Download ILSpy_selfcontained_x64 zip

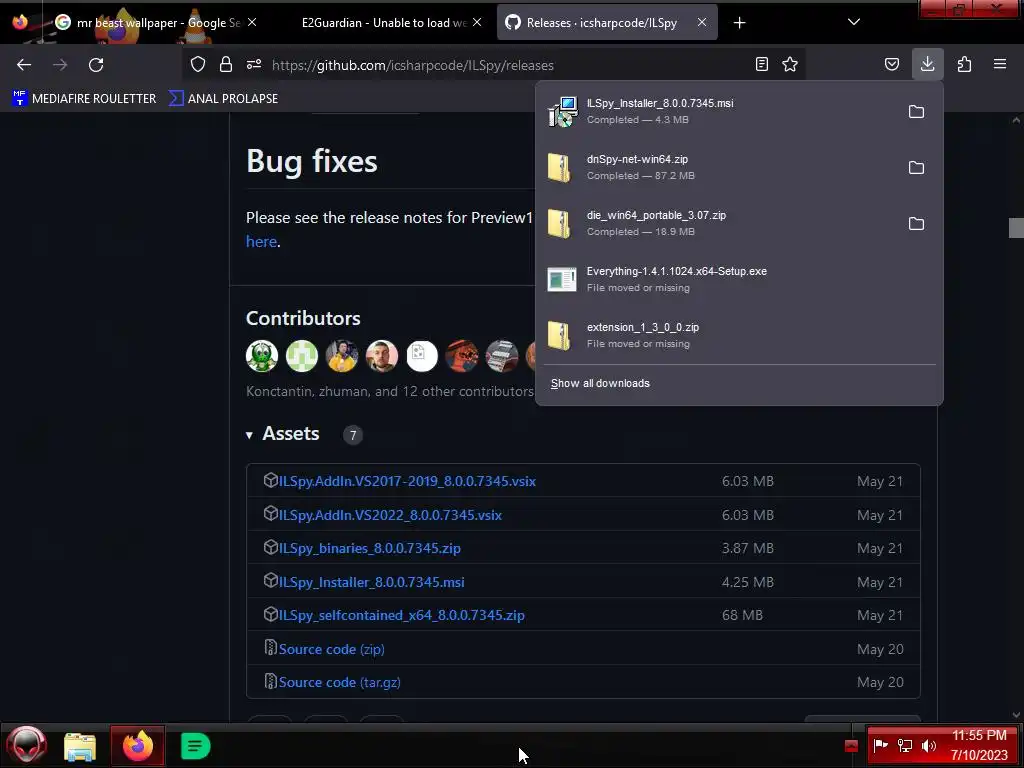tap(402, 615)
